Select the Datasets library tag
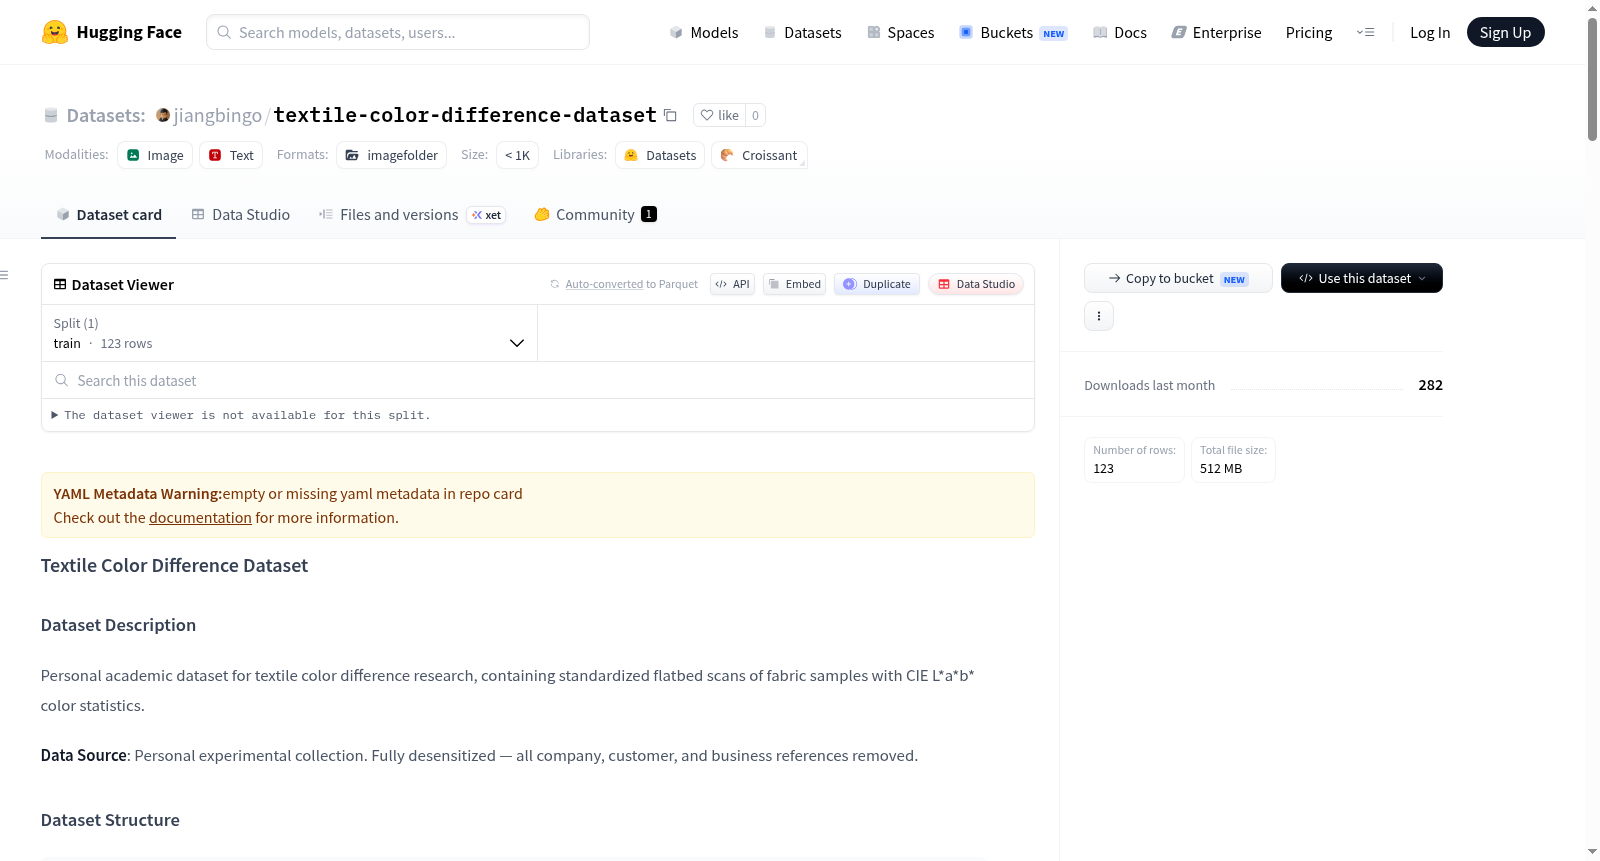The width and height of the screenshot is (1600, 861). pyautogui.click(x=660, y=155)
